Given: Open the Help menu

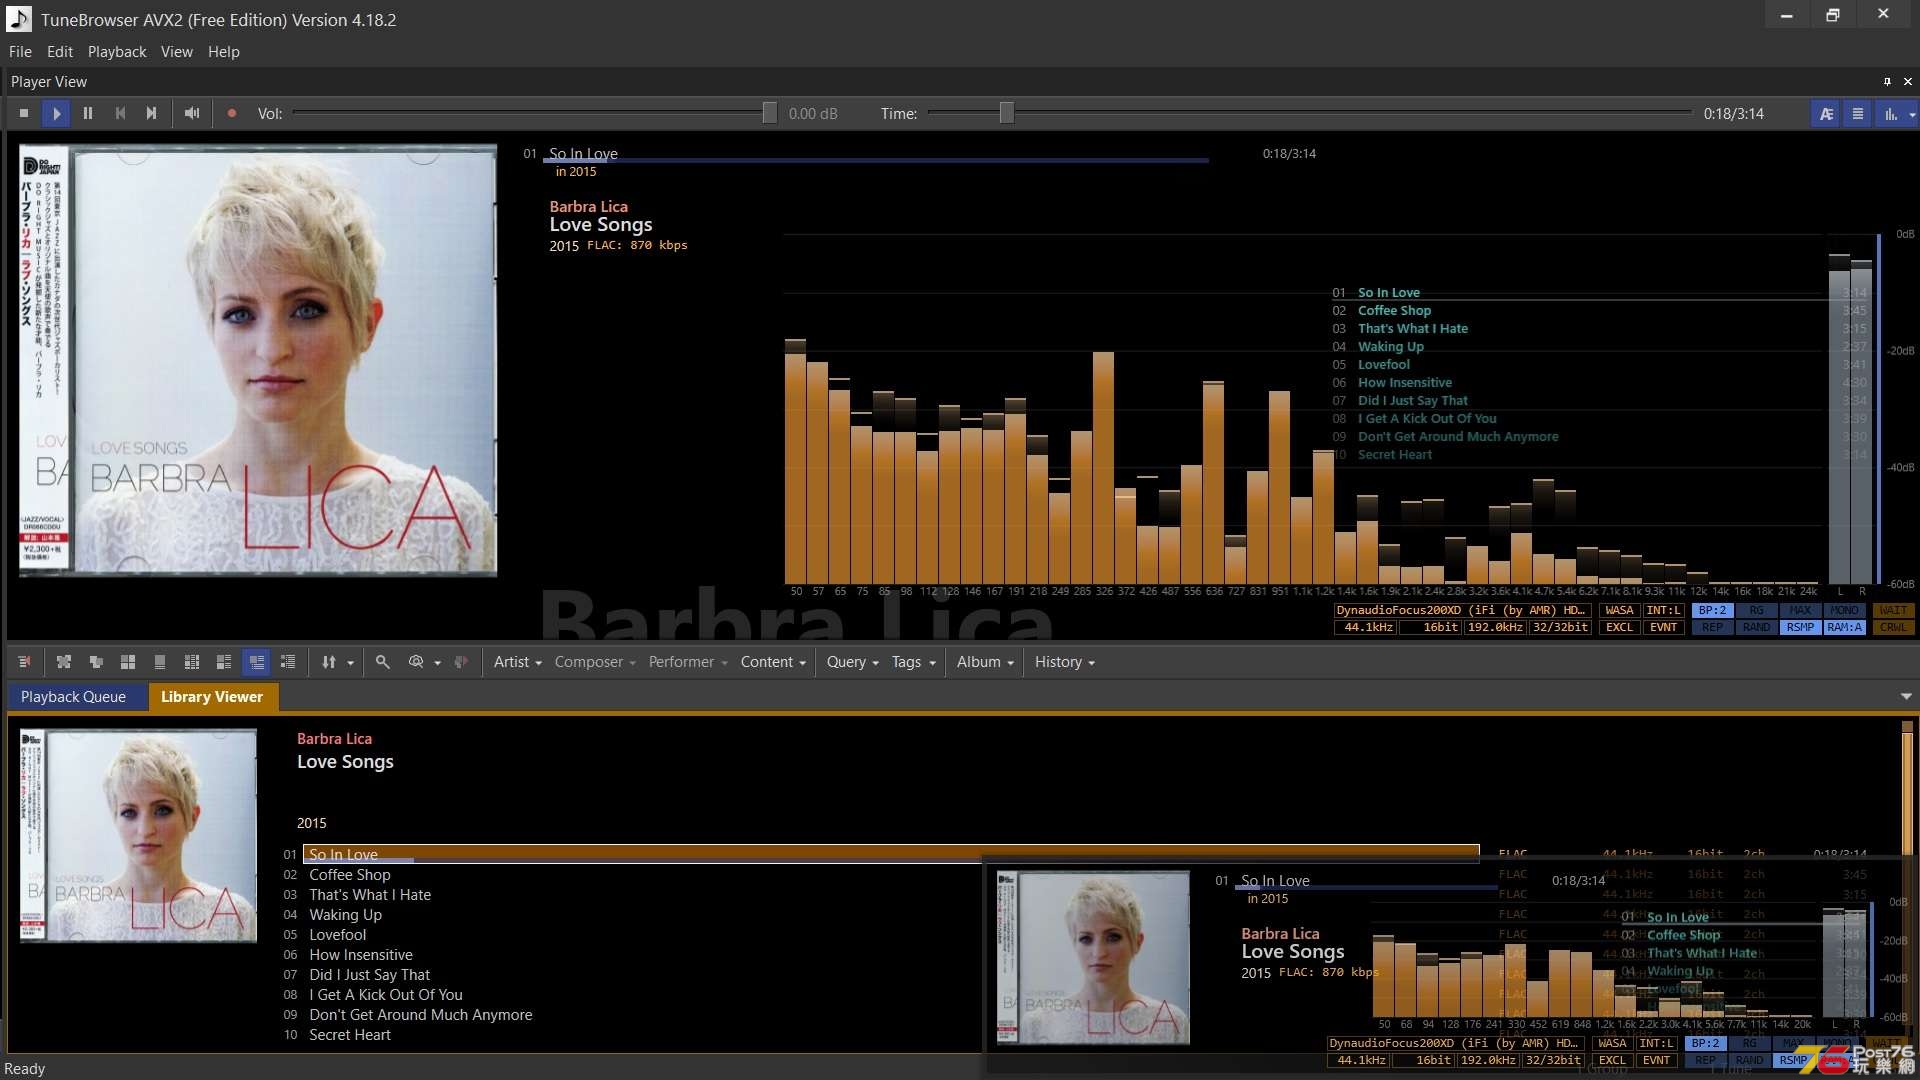Looking at the screenshot, I should (x=224, y=52).
